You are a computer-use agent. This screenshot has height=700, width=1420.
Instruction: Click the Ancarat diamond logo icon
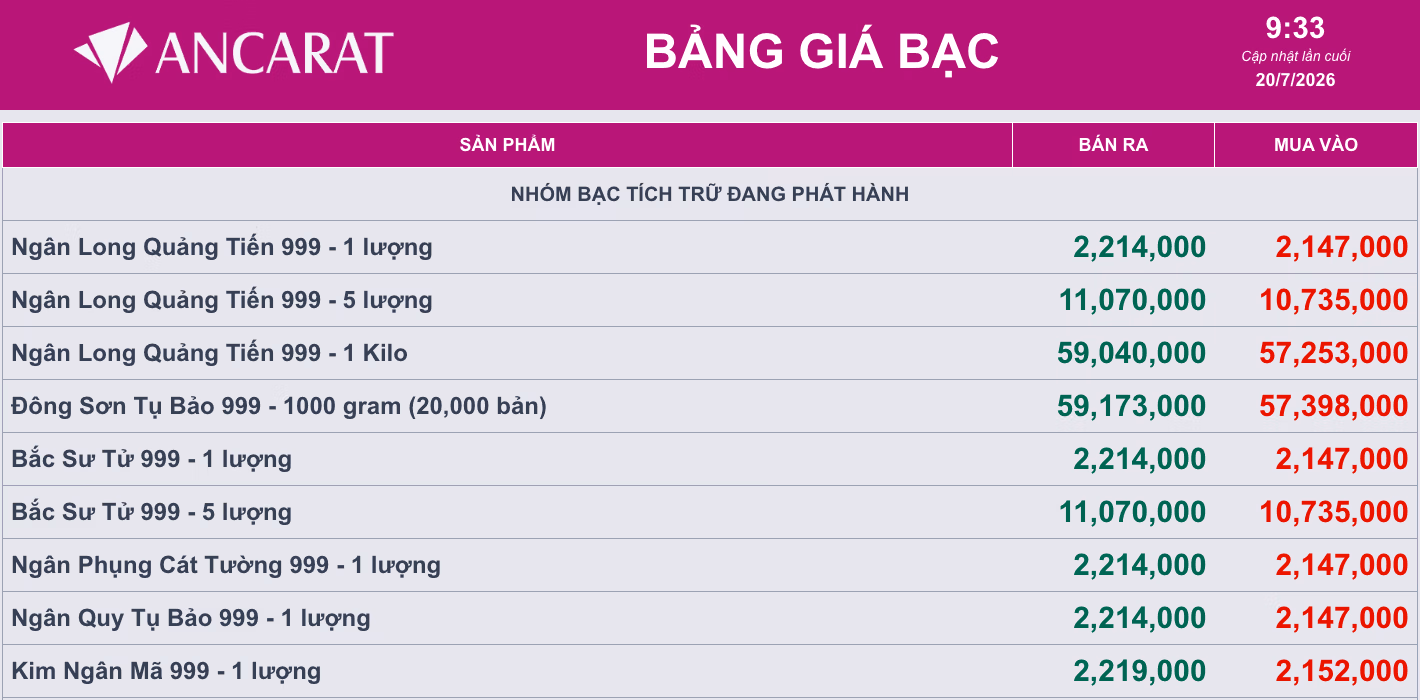tap(111, 52)
